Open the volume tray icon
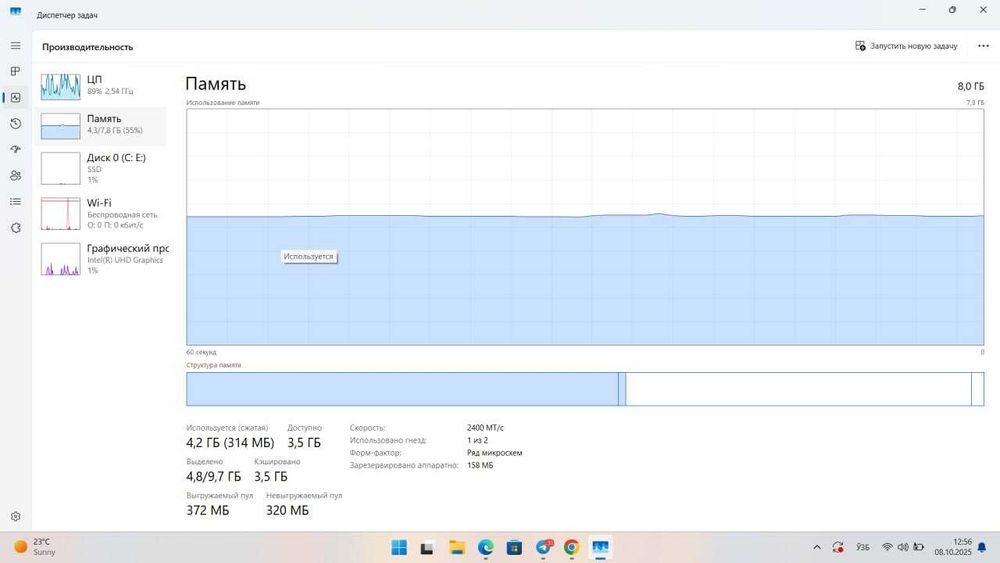 (x=903, y=547)
